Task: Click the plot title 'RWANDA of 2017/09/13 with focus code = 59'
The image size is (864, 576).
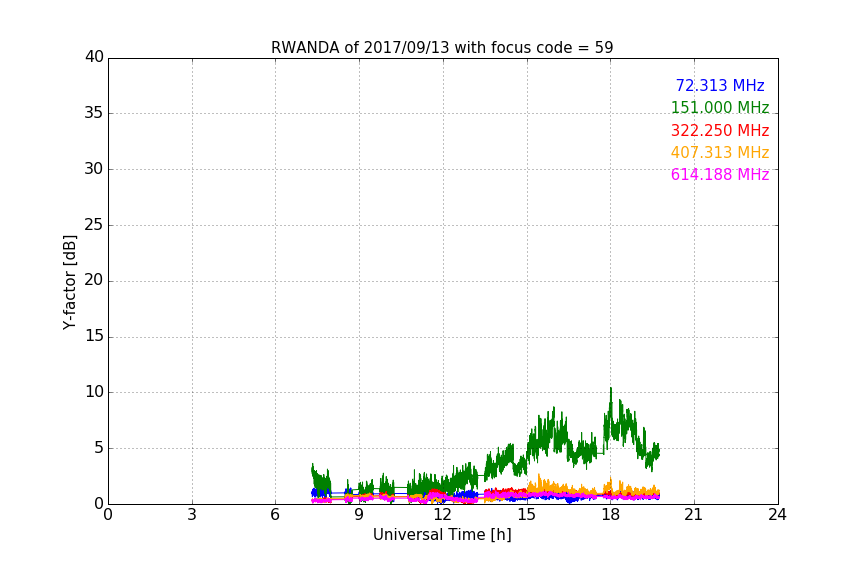Action: click(442, 47)
